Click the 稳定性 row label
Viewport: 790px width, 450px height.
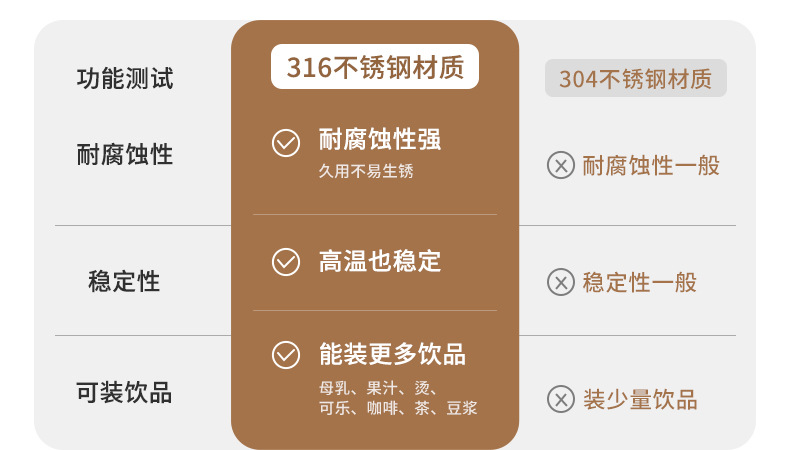125,281
